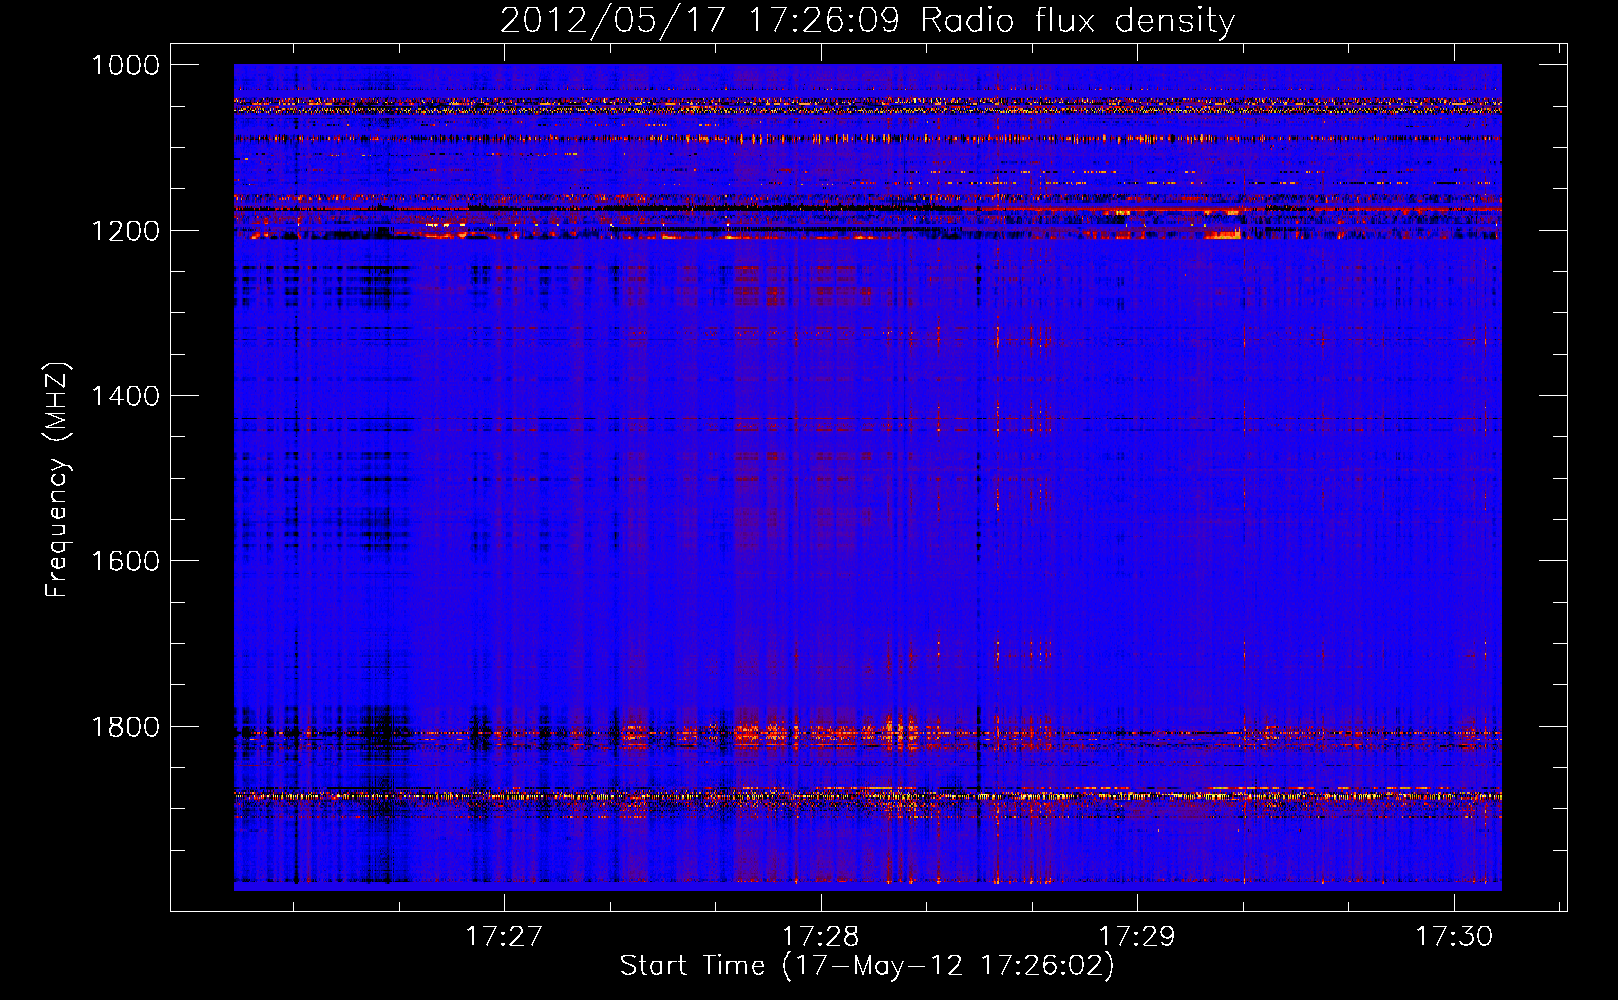
Task: Click the 17:28 time axis label
Action: tap(820, 937)
